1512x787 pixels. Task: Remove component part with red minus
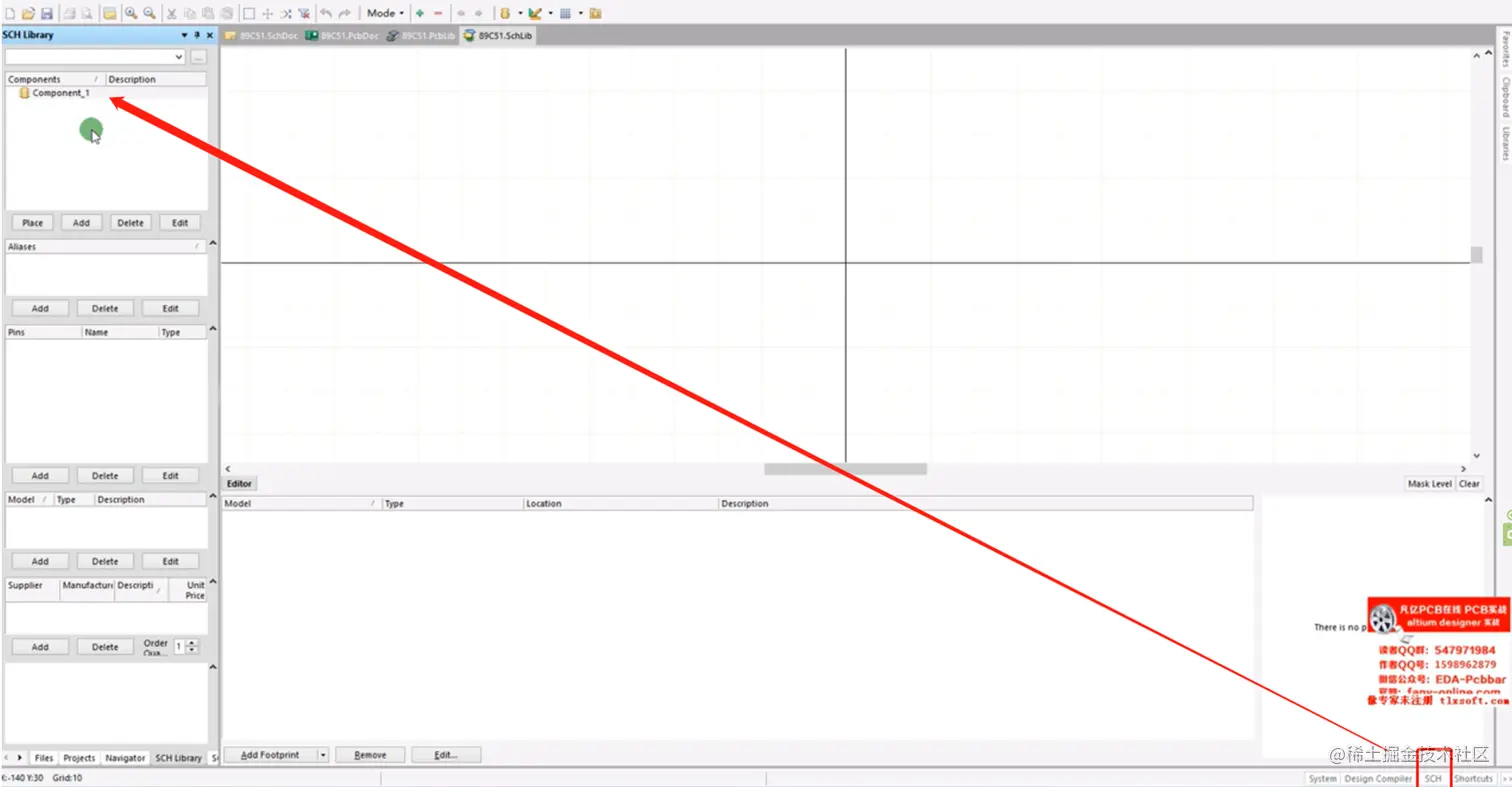tap(438, 13)
